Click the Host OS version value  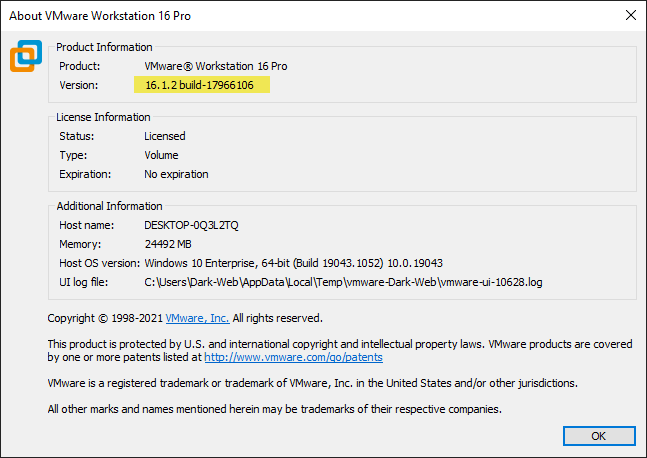coord(293,263)
